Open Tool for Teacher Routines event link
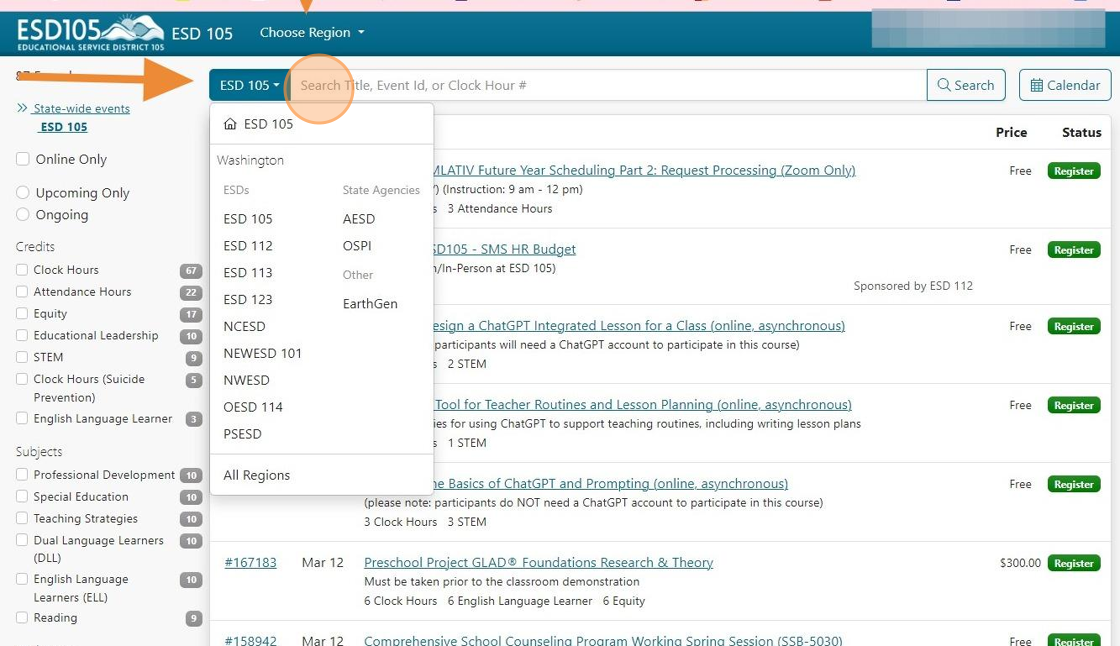Viewport: 1120px width, 646px height. (x=643, y=404)
